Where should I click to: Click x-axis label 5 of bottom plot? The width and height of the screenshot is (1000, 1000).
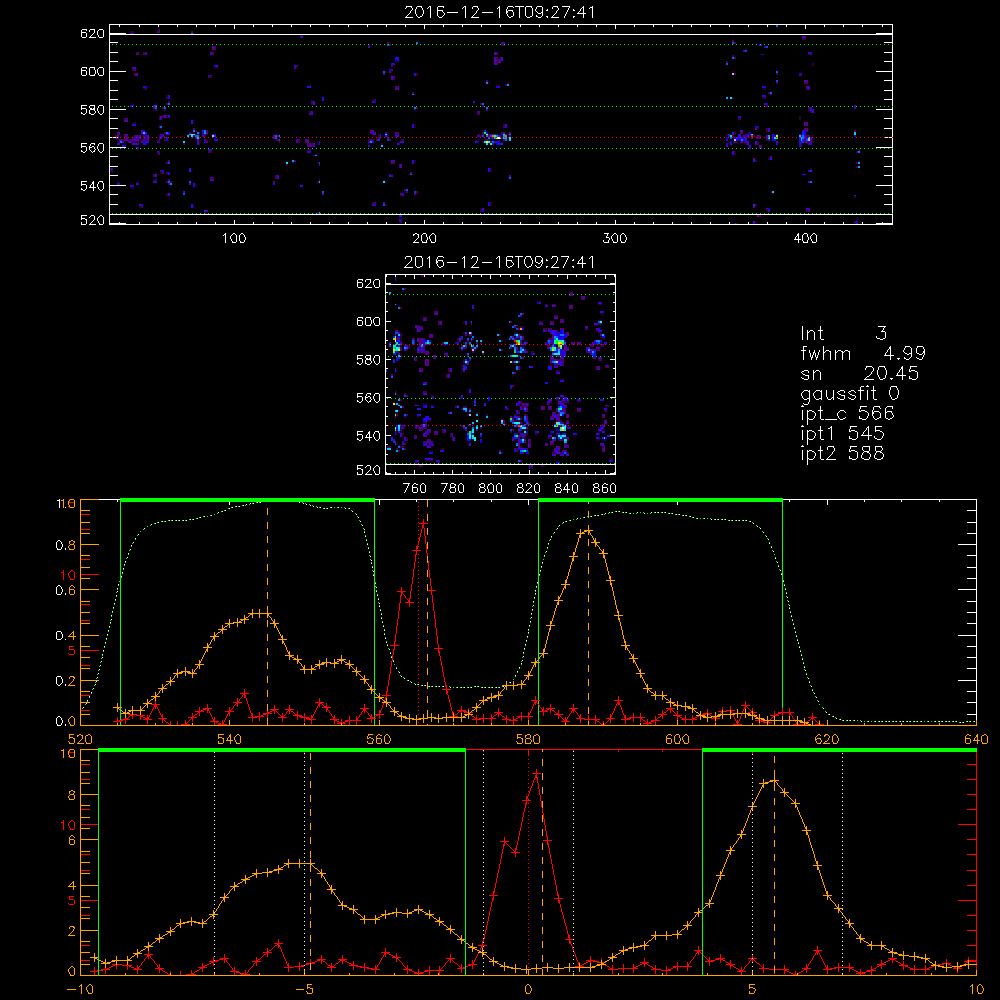click(x=753, y=989)
